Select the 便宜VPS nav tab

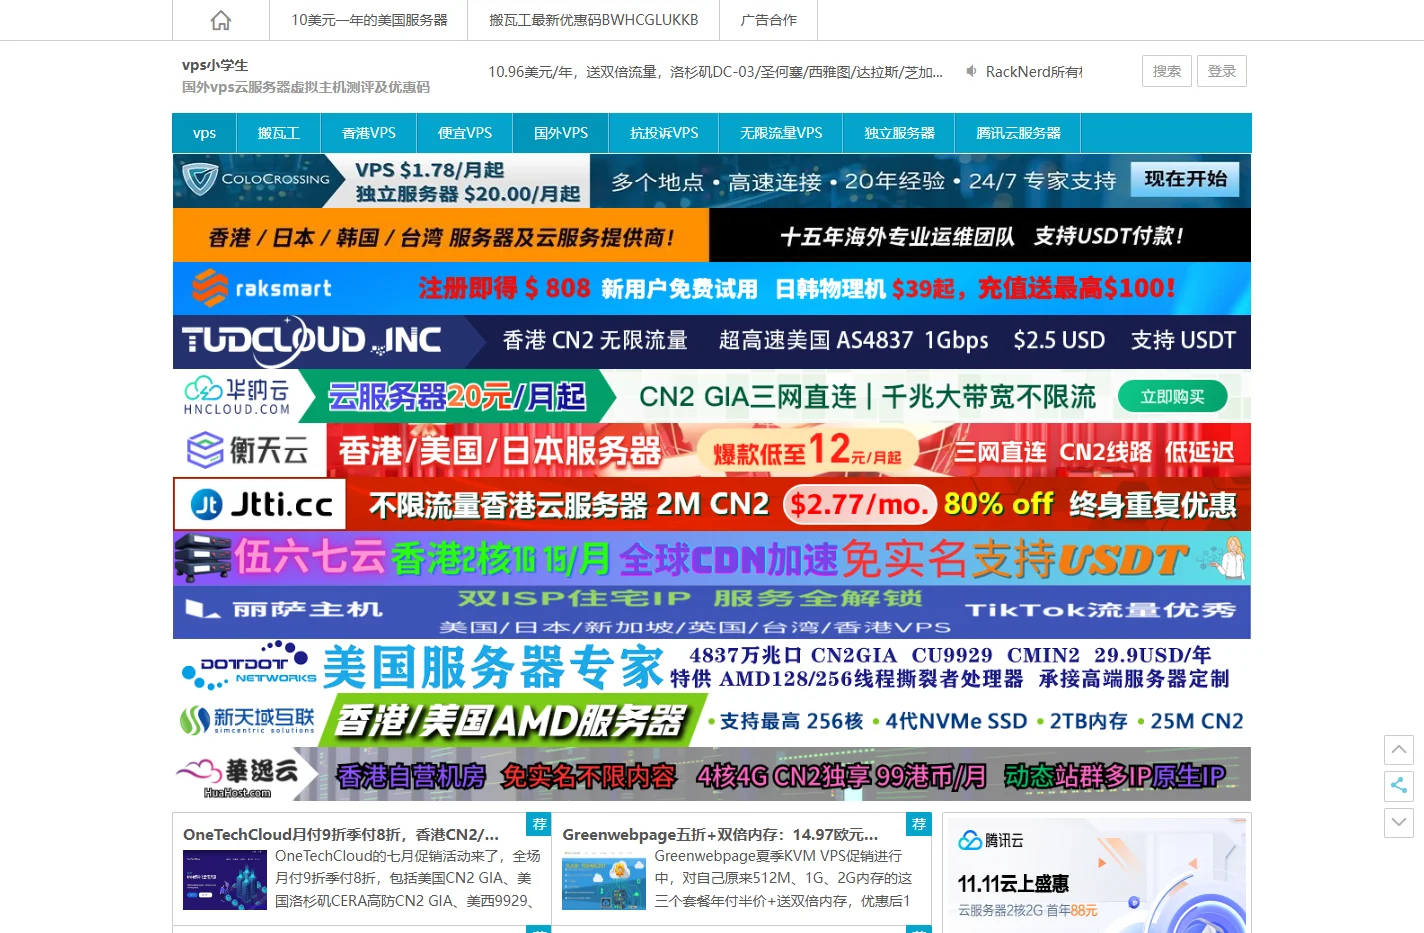click(x=465, y=133)
